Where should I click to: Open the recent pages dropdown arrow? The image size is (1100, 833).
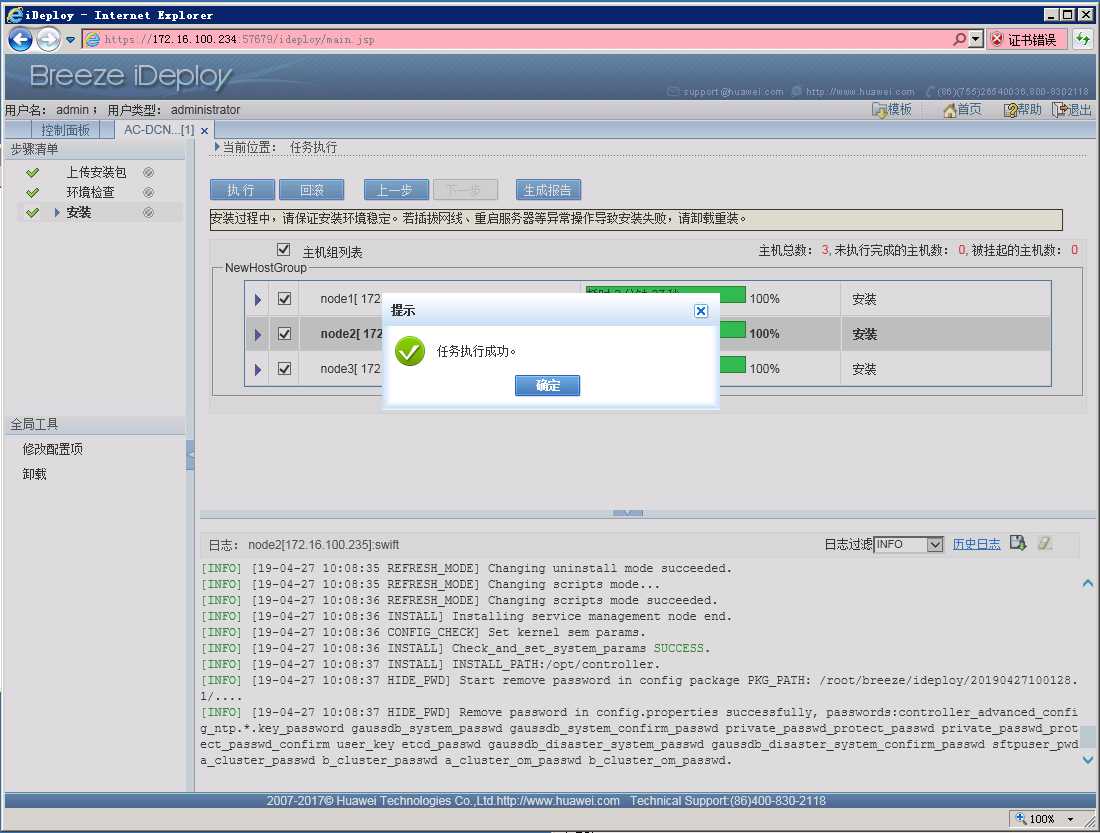point(70,40)
